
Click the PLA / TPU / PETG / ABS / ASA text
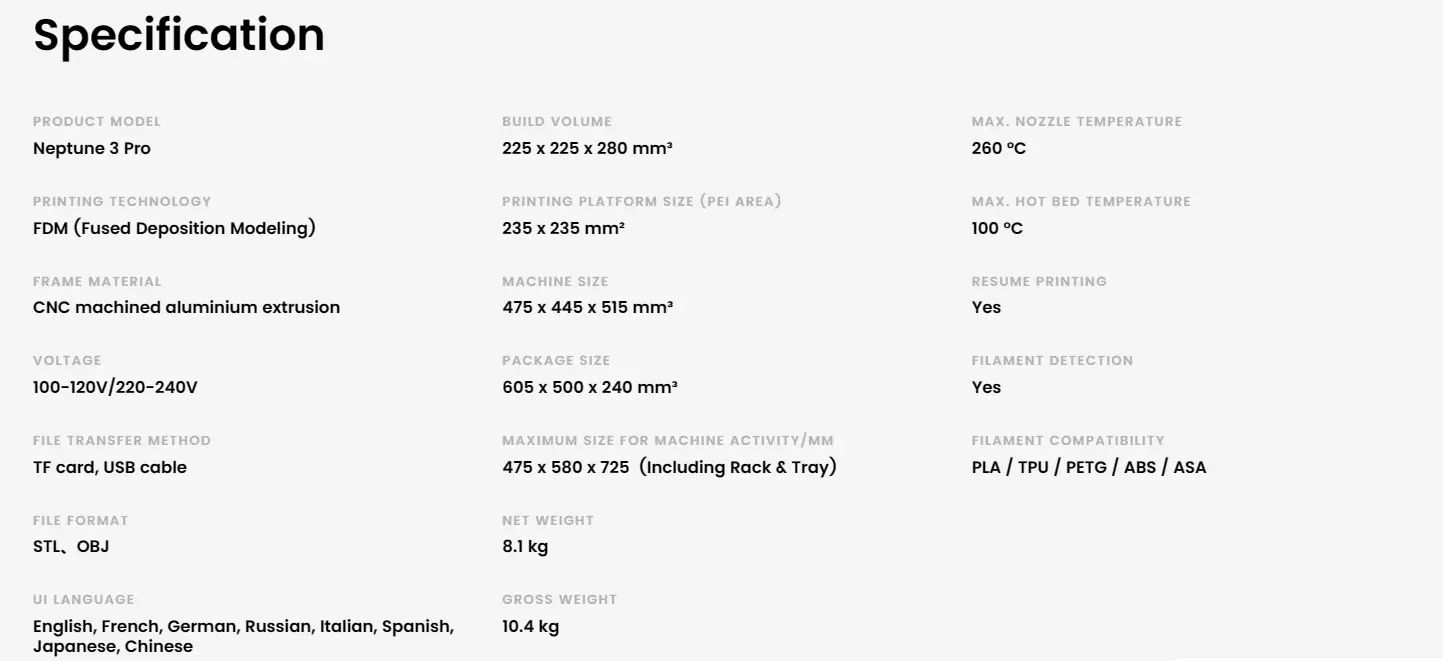coord(1088,467)
